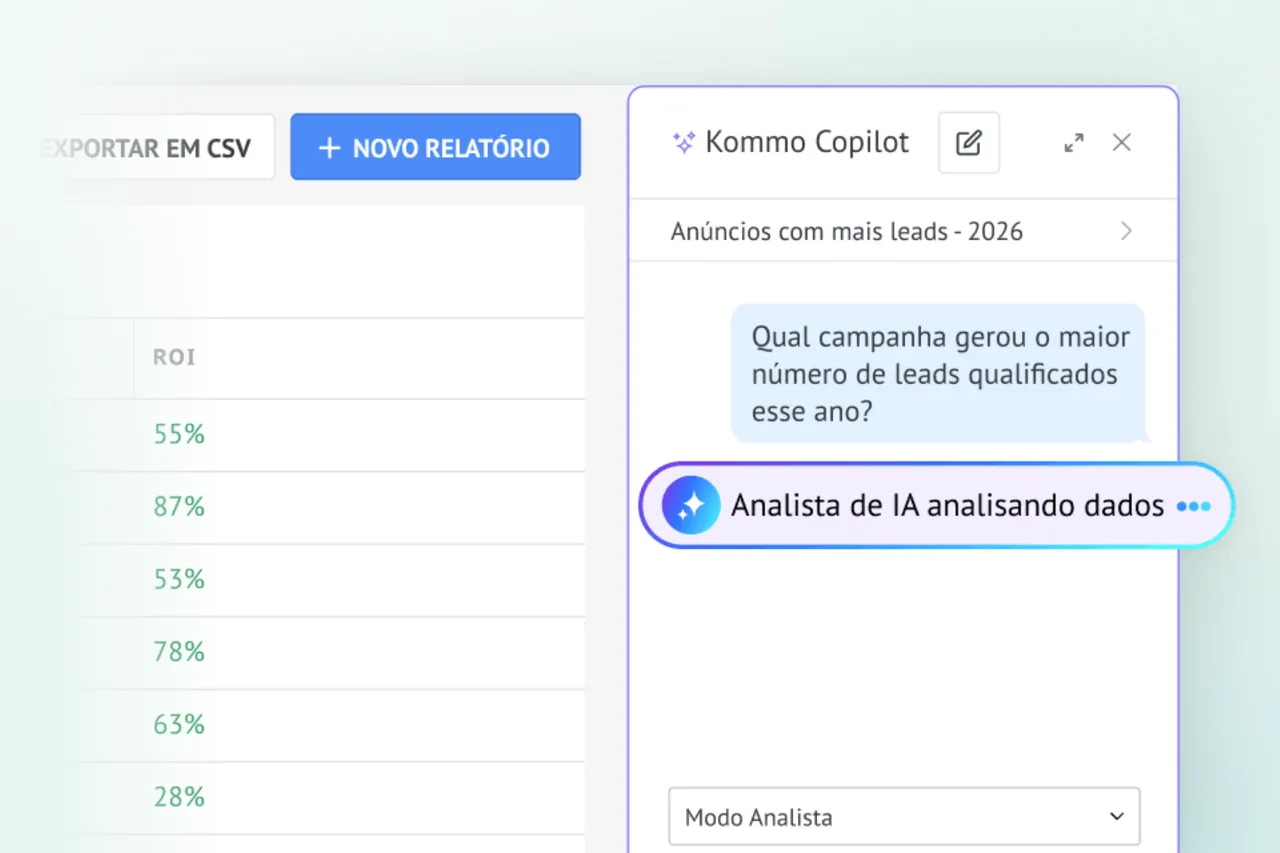This screenshot has height=853, width=1280.
Task: Click the Exportar em CSV button
Action: 155,147
